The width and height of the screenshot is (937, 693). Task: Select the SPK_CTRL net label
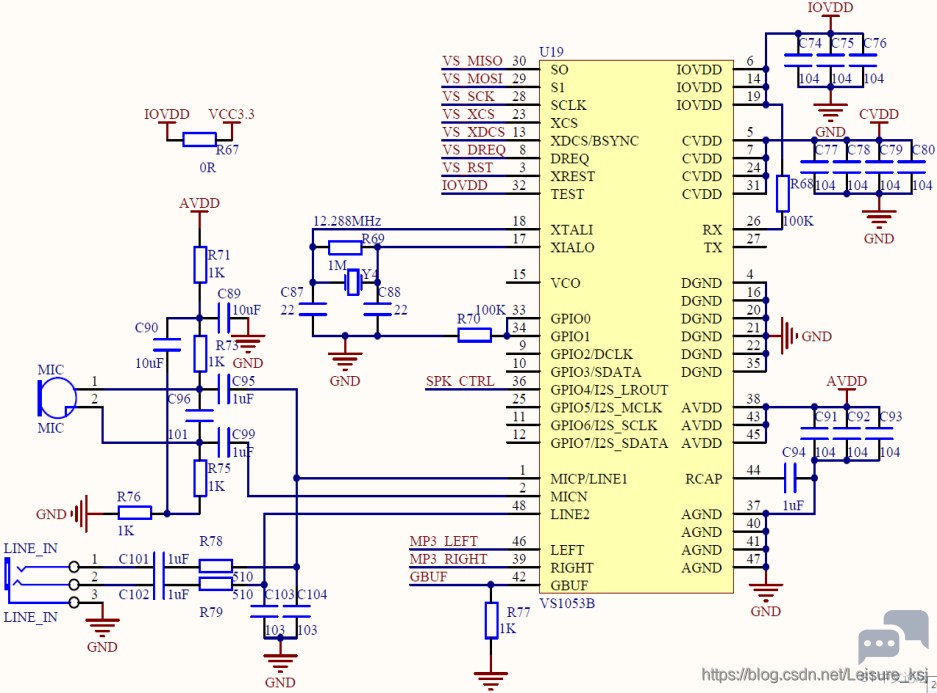pos(460,381)
